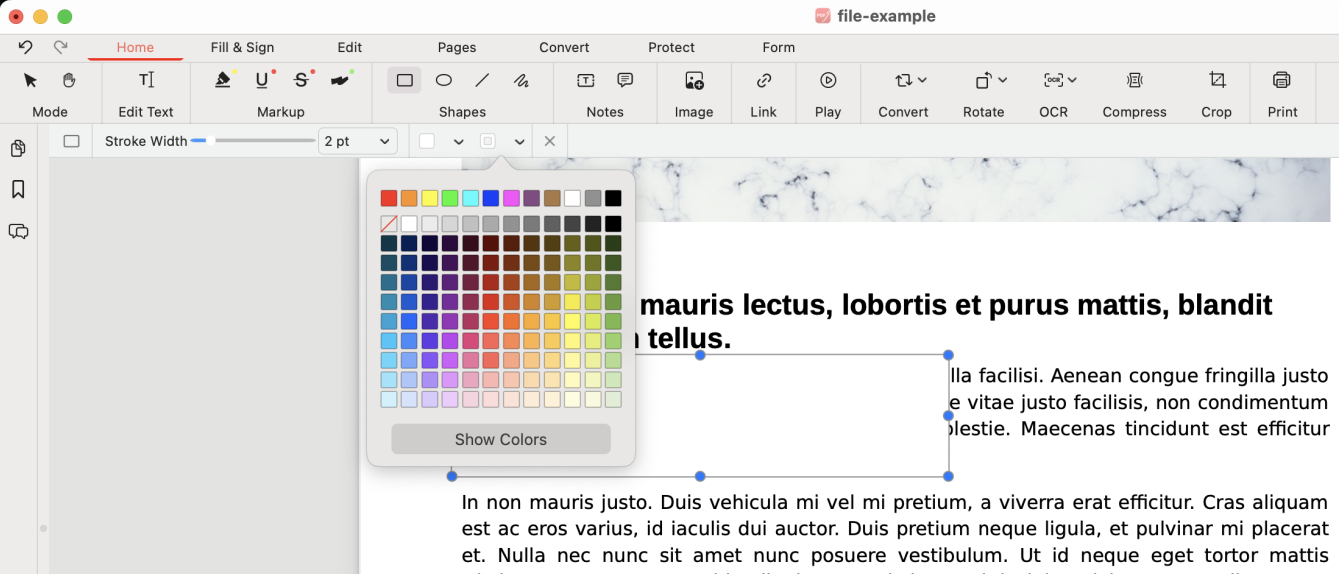Select the strikethrough markup tool
Screen dimensions: 1339x574
coord(301,80)
